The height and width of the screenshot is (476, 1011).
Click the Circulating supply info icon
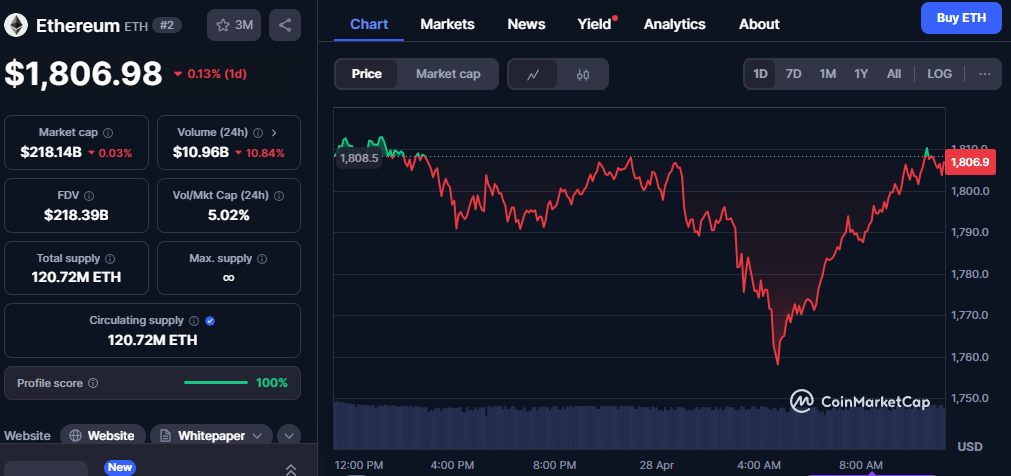(195, 321)
